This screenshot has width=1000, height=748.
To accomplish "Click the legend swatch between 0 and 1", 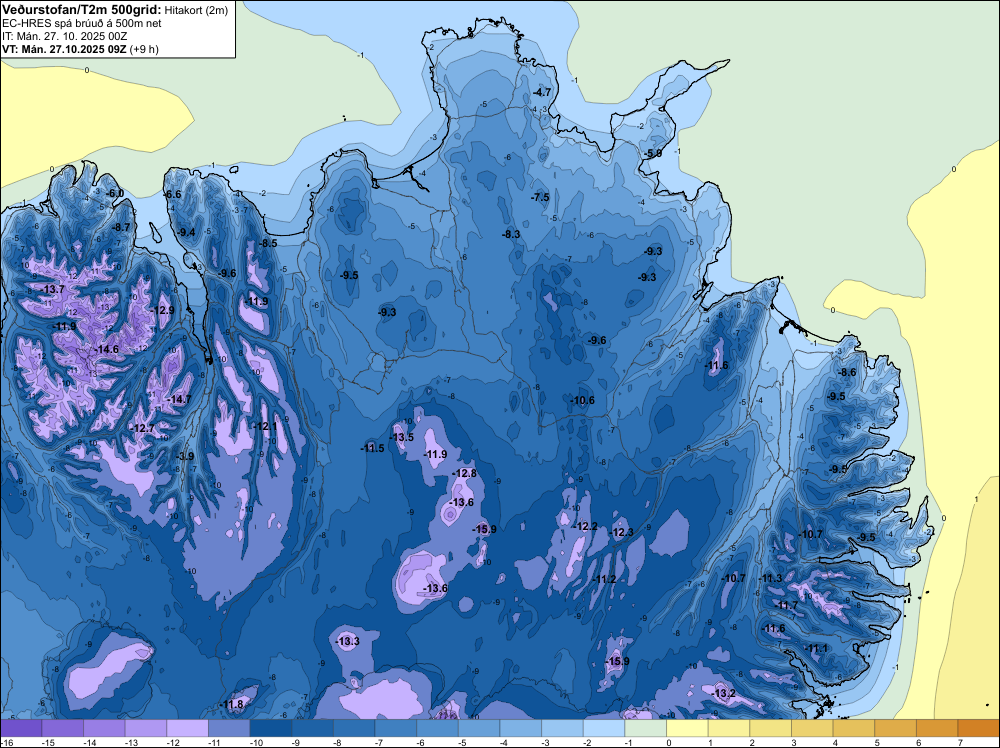I will pyautogui.click(x=688, y=728).
